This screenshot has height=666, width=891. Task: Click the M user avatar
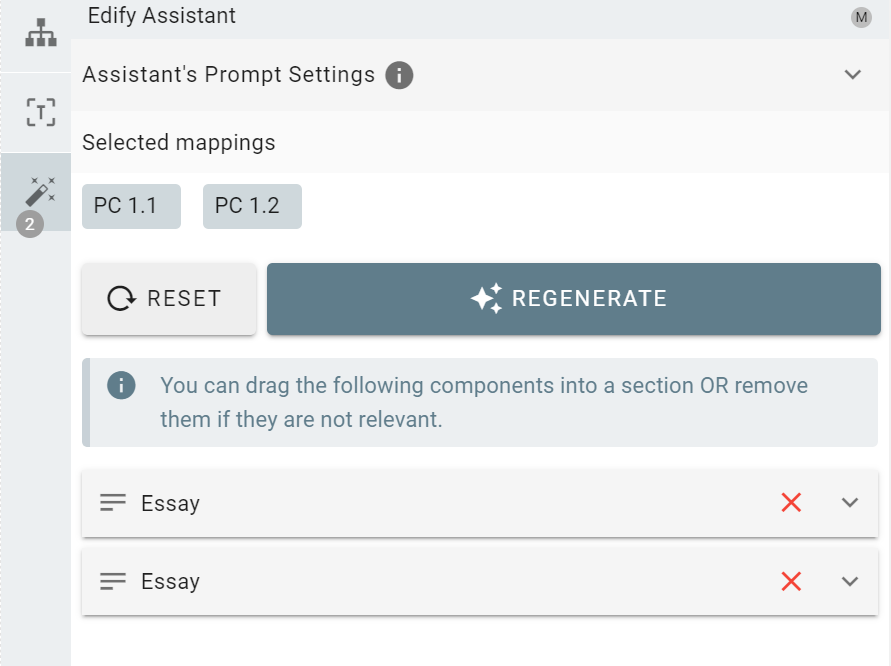tap(861, 17)
